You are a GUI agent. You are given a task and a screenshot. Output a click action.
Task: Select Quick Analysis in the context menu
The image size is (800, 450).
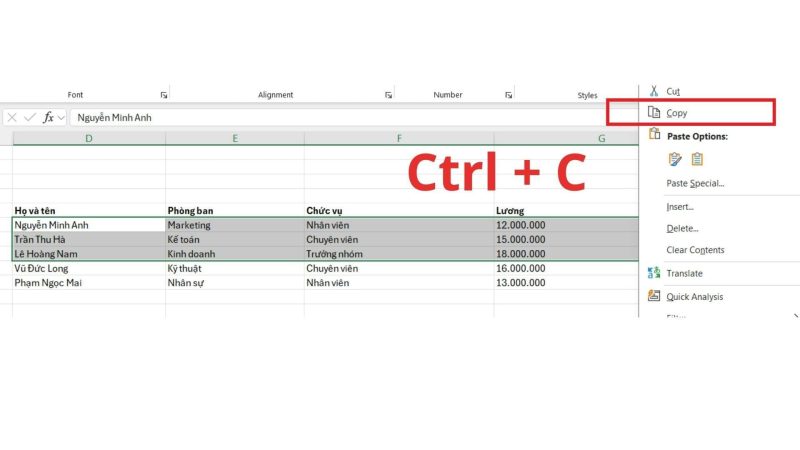pos(694,296)
